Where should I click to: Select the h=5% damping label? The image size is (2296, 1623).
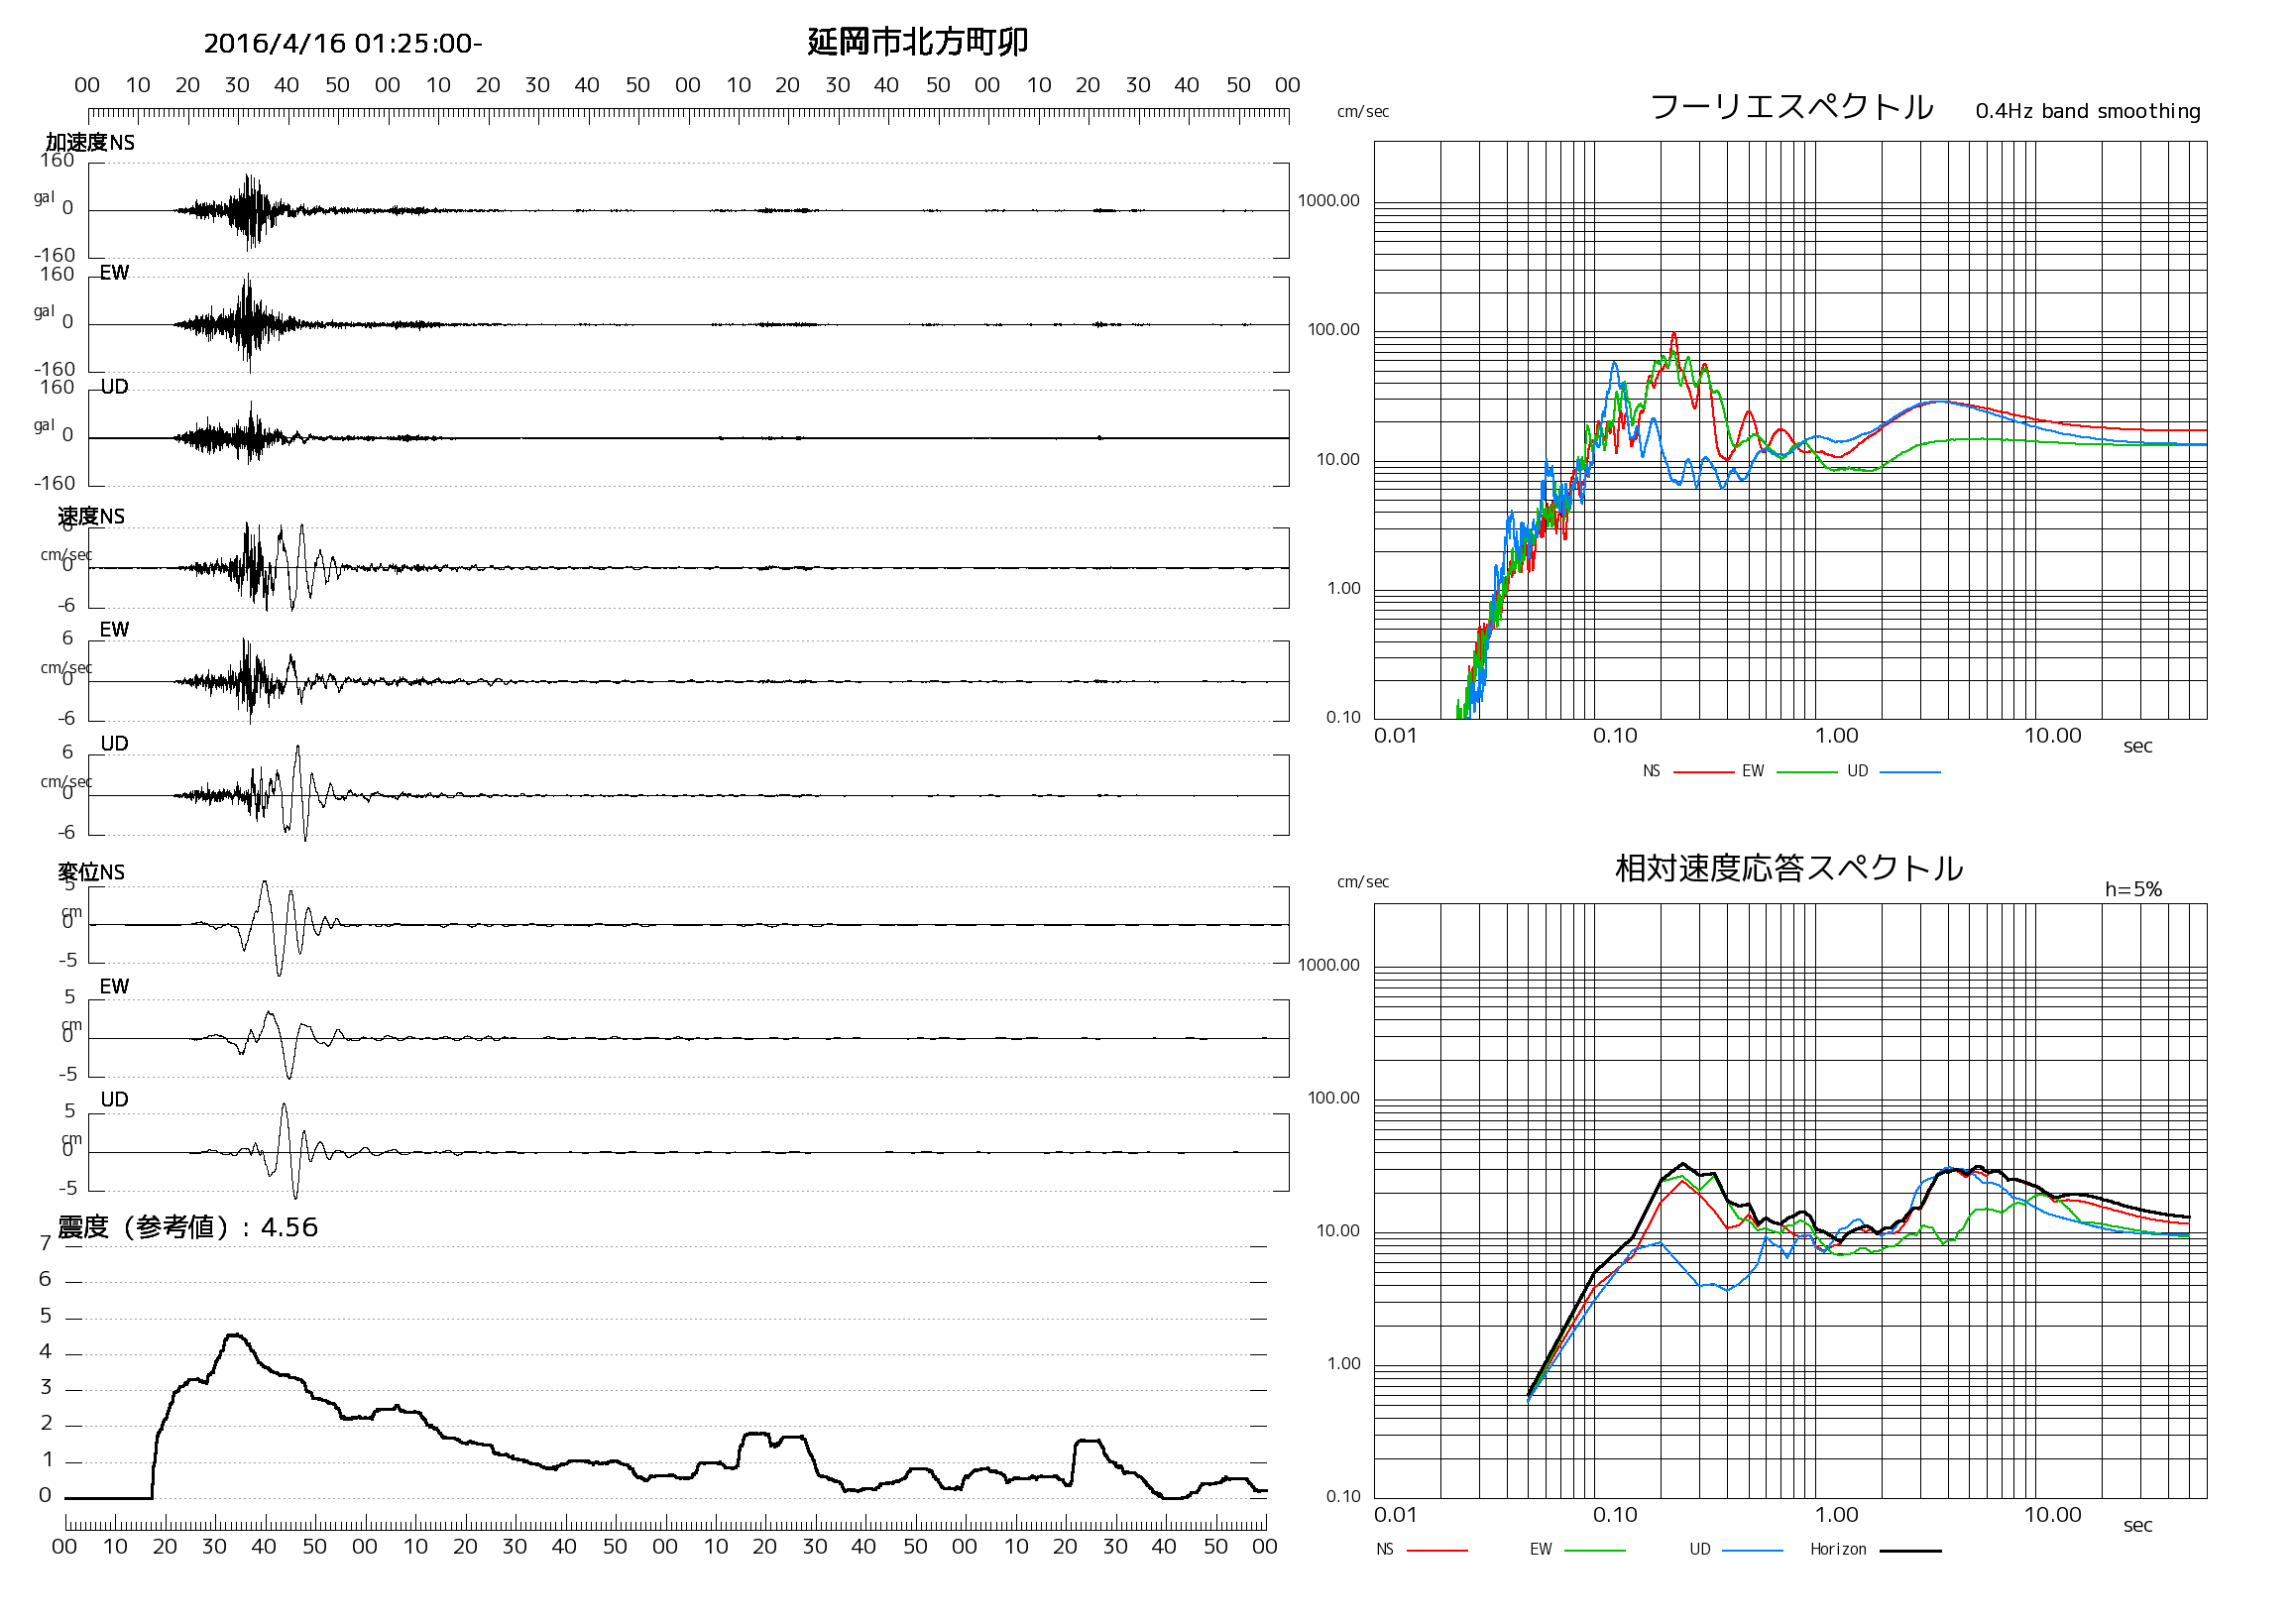2133,889
